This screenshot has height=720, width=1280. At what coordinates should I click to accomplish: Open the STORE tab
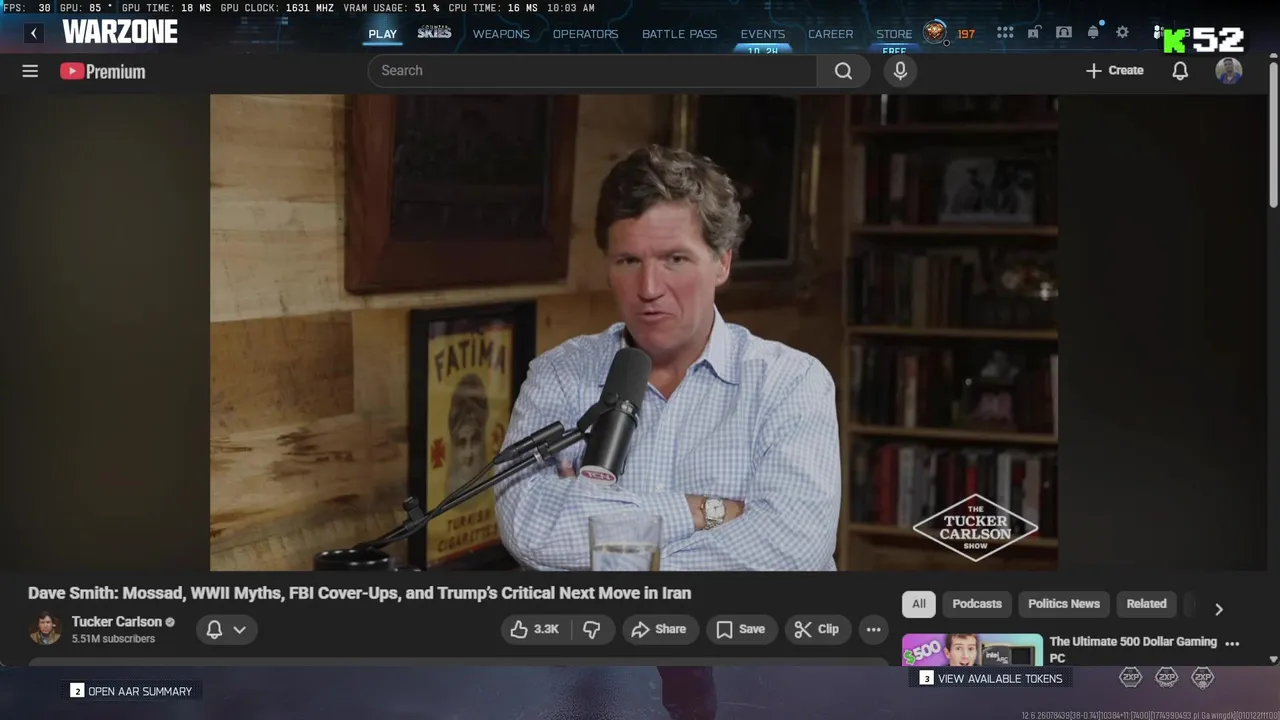pos(894,34)
